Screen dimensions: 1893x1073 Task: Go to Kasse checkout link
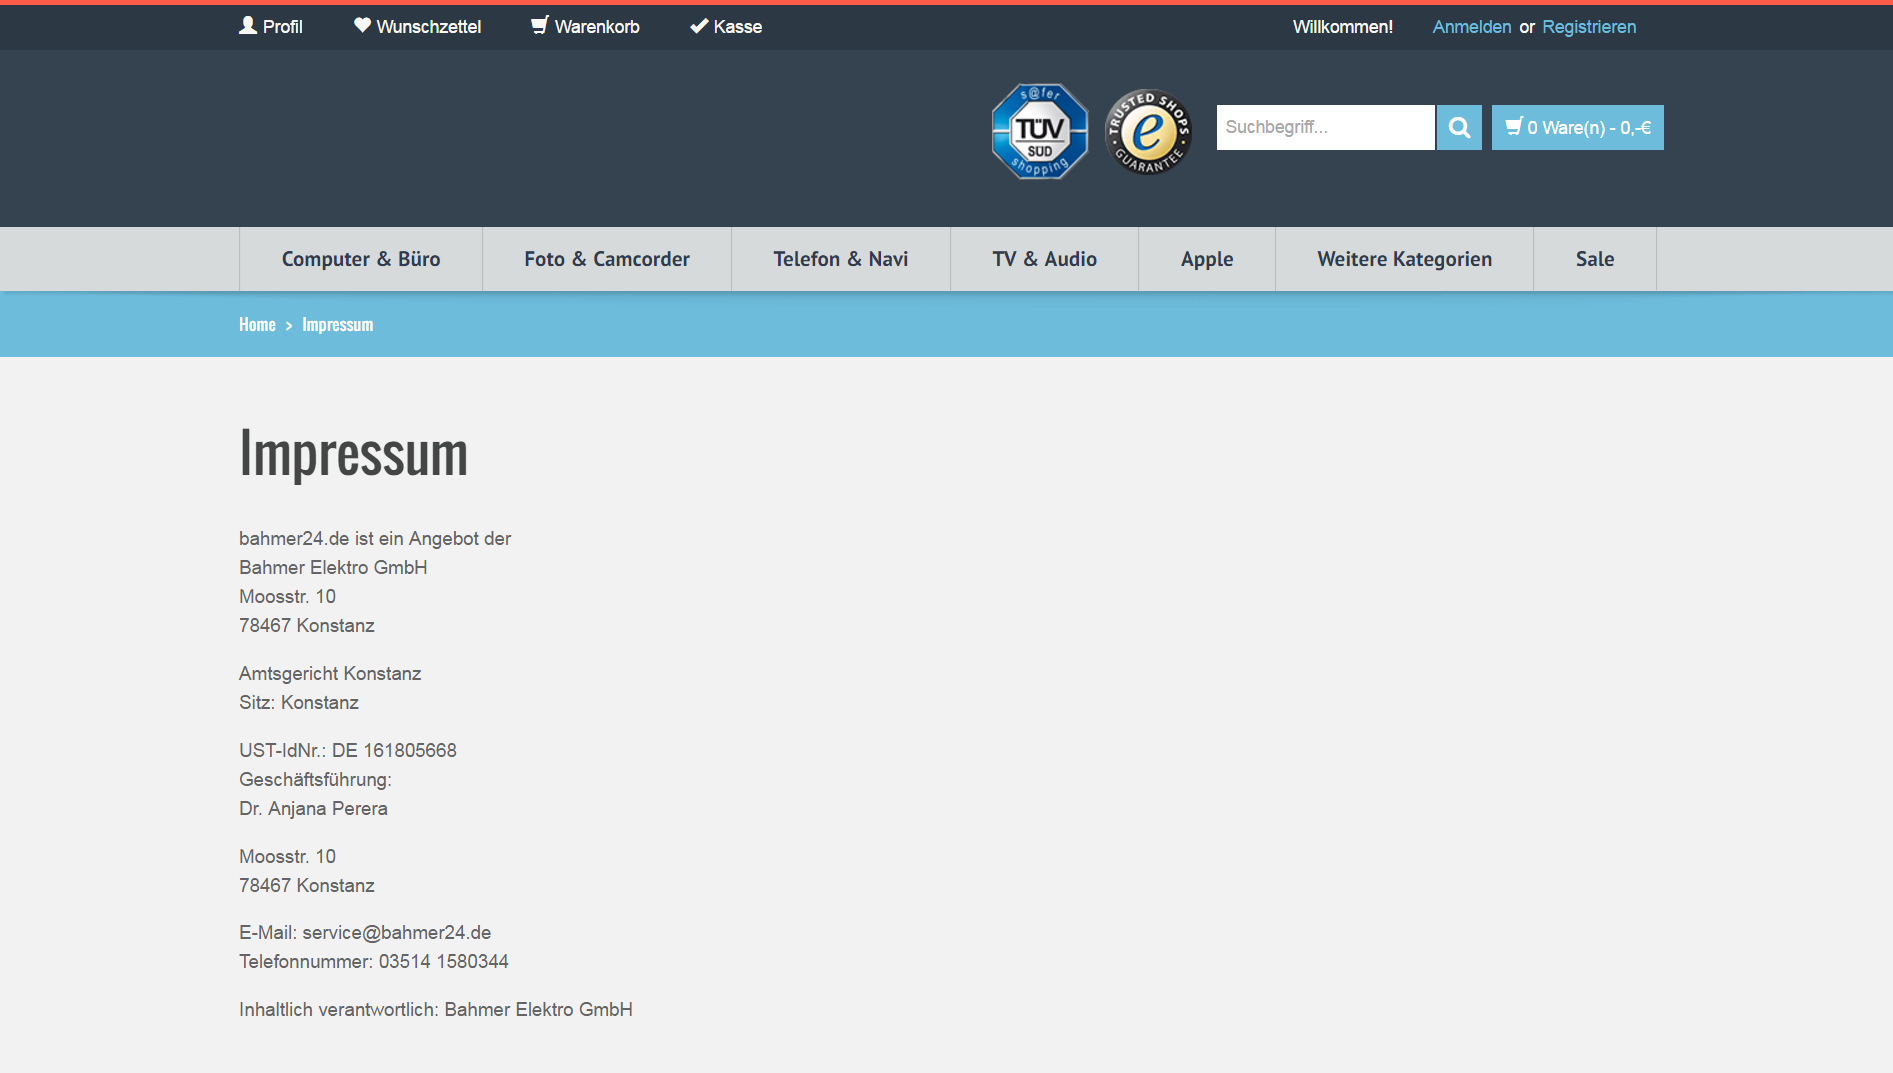coord(726,27)
